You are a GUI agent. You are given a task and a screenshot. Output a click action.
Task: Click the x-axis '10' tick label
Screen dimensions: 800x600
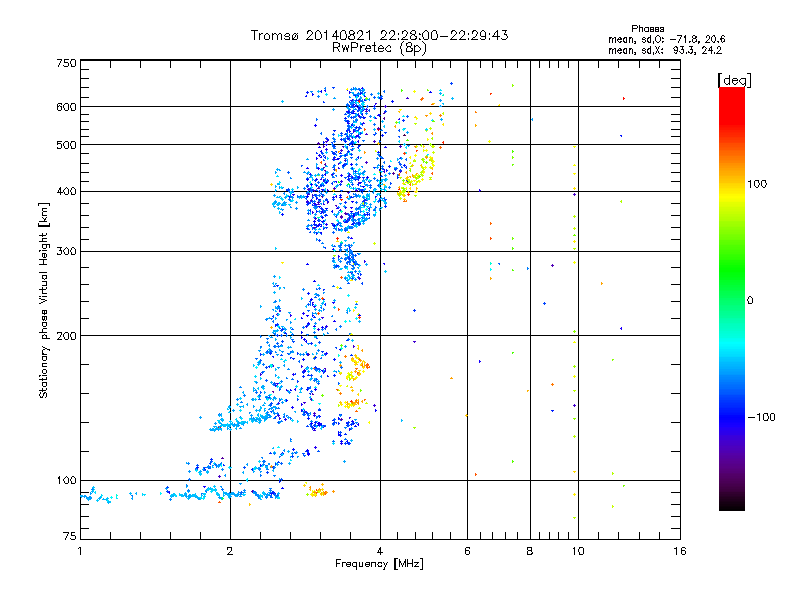tap(578, 551)
